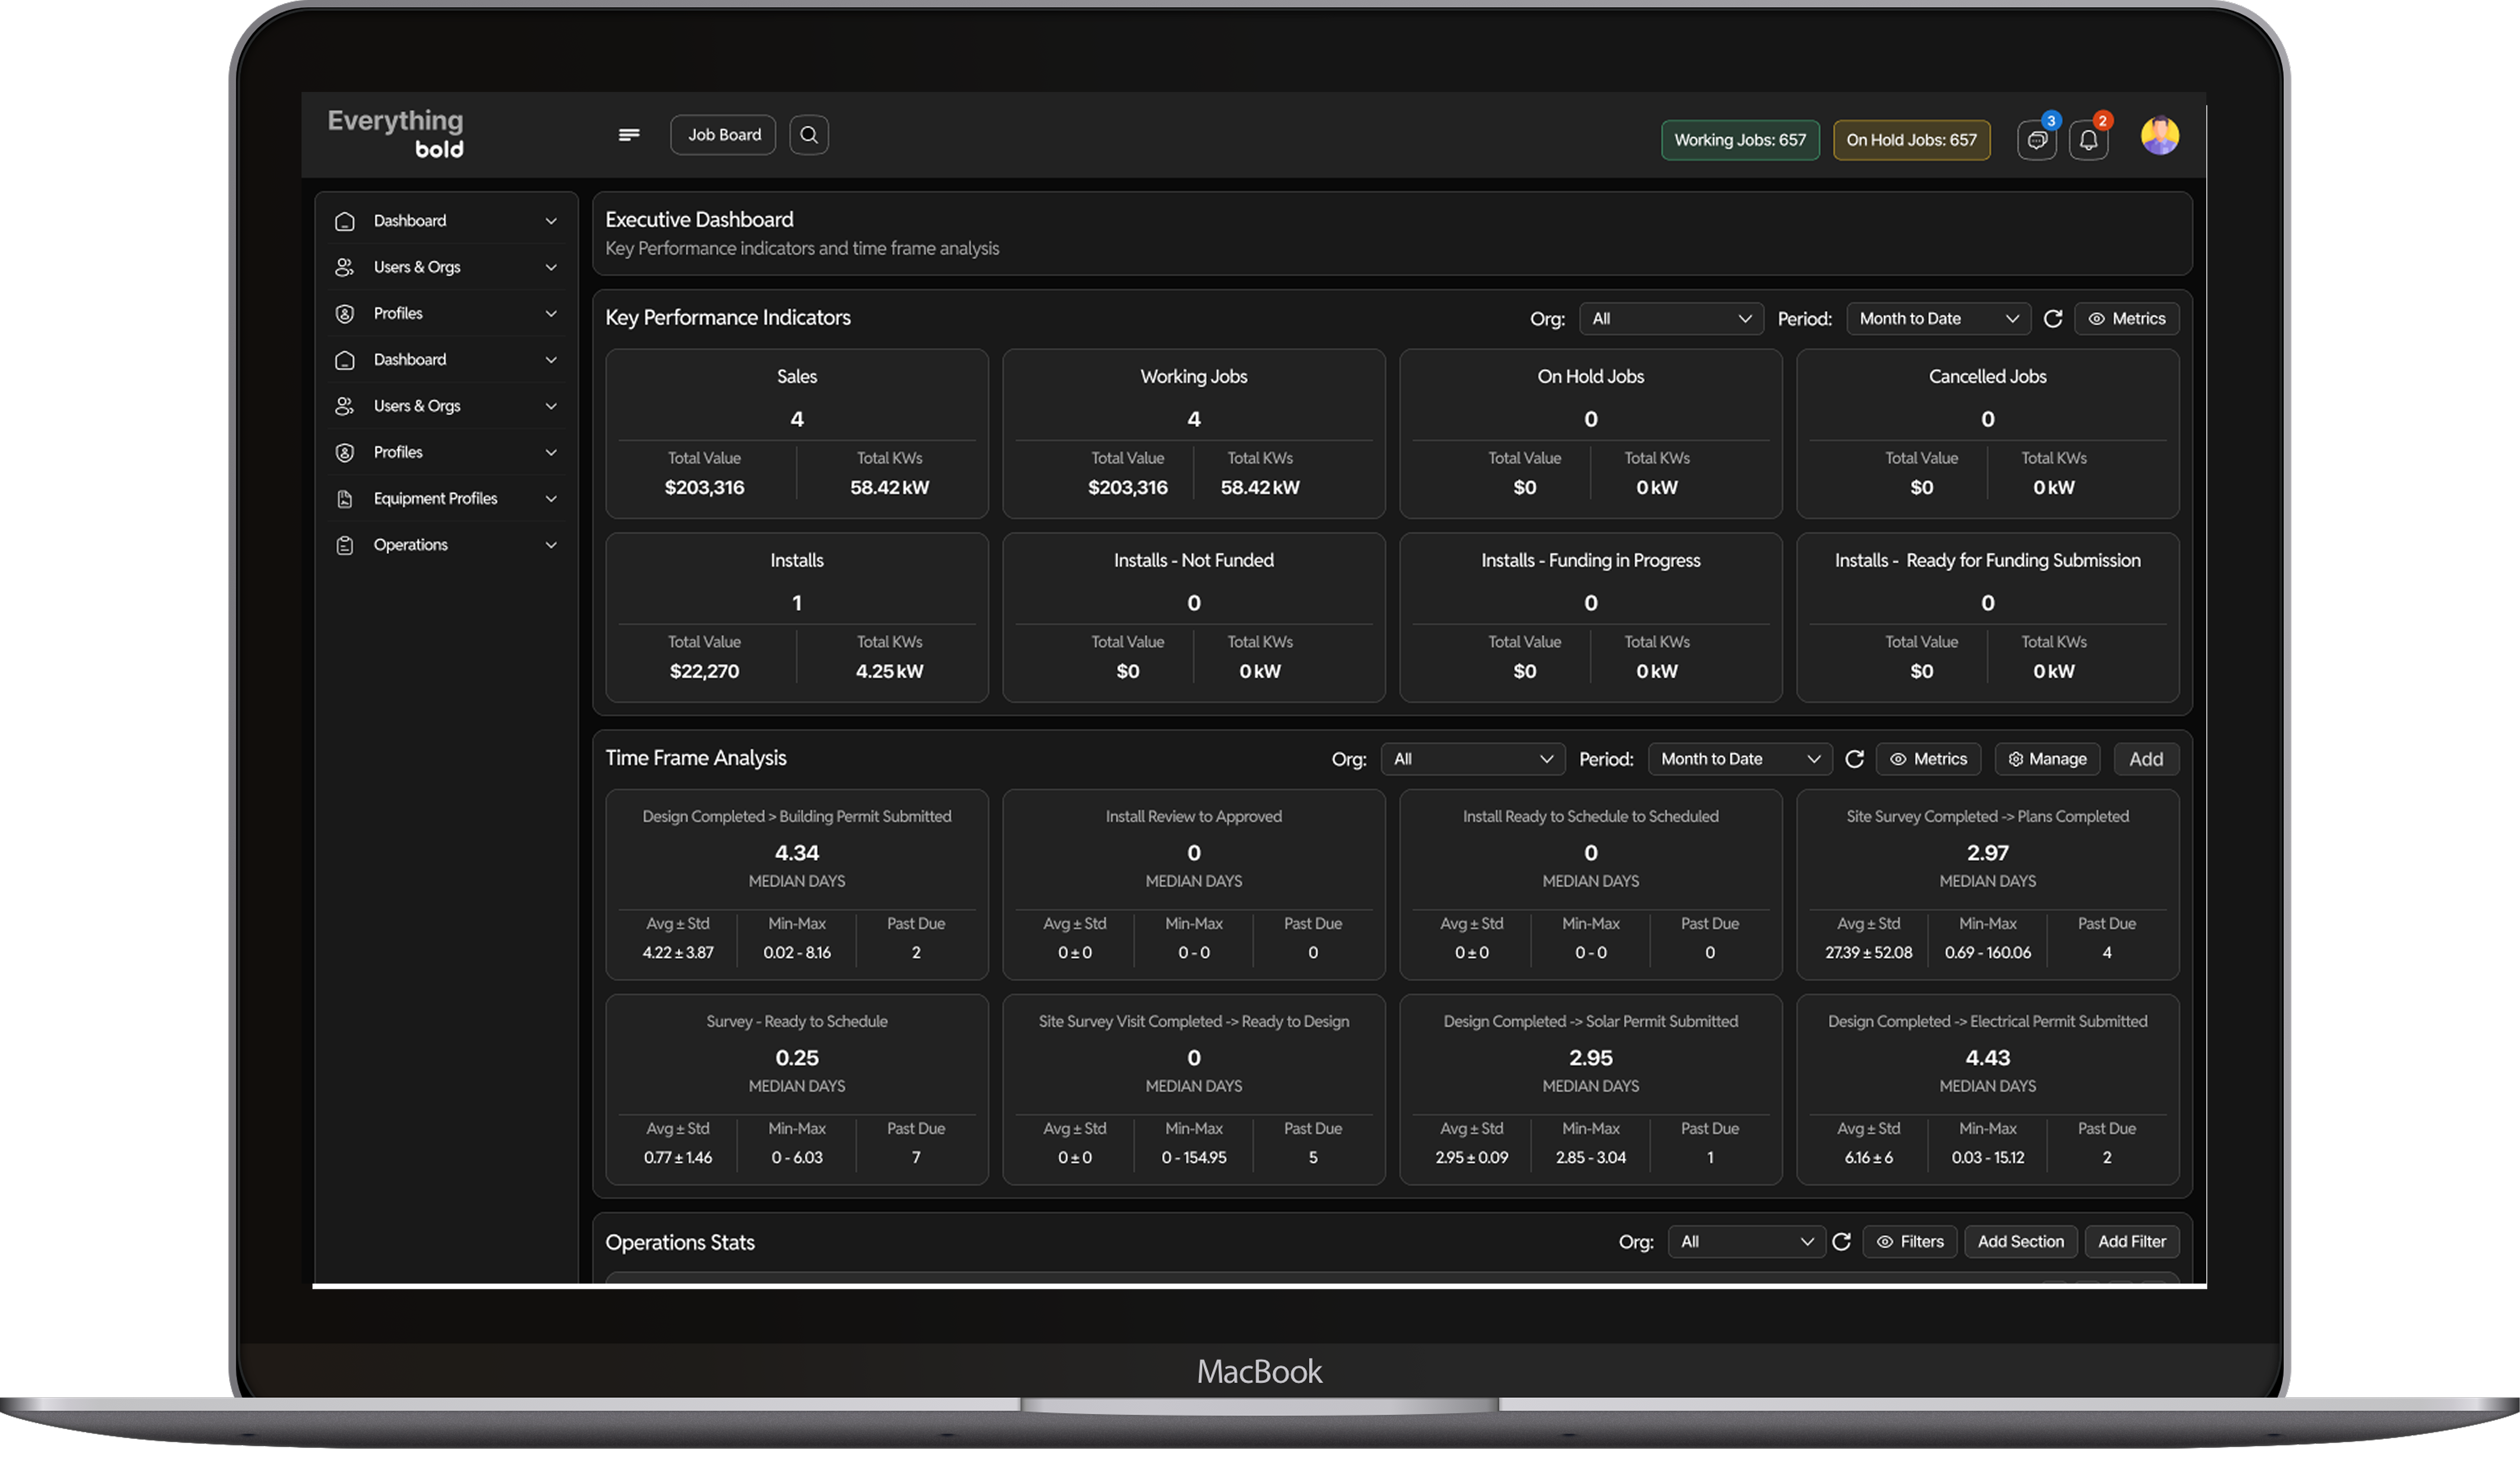The width and height of the screenshot is (2520, 1479).
Task: Click the Equipment Profiles sidebar icon
Action: point(345,498)
